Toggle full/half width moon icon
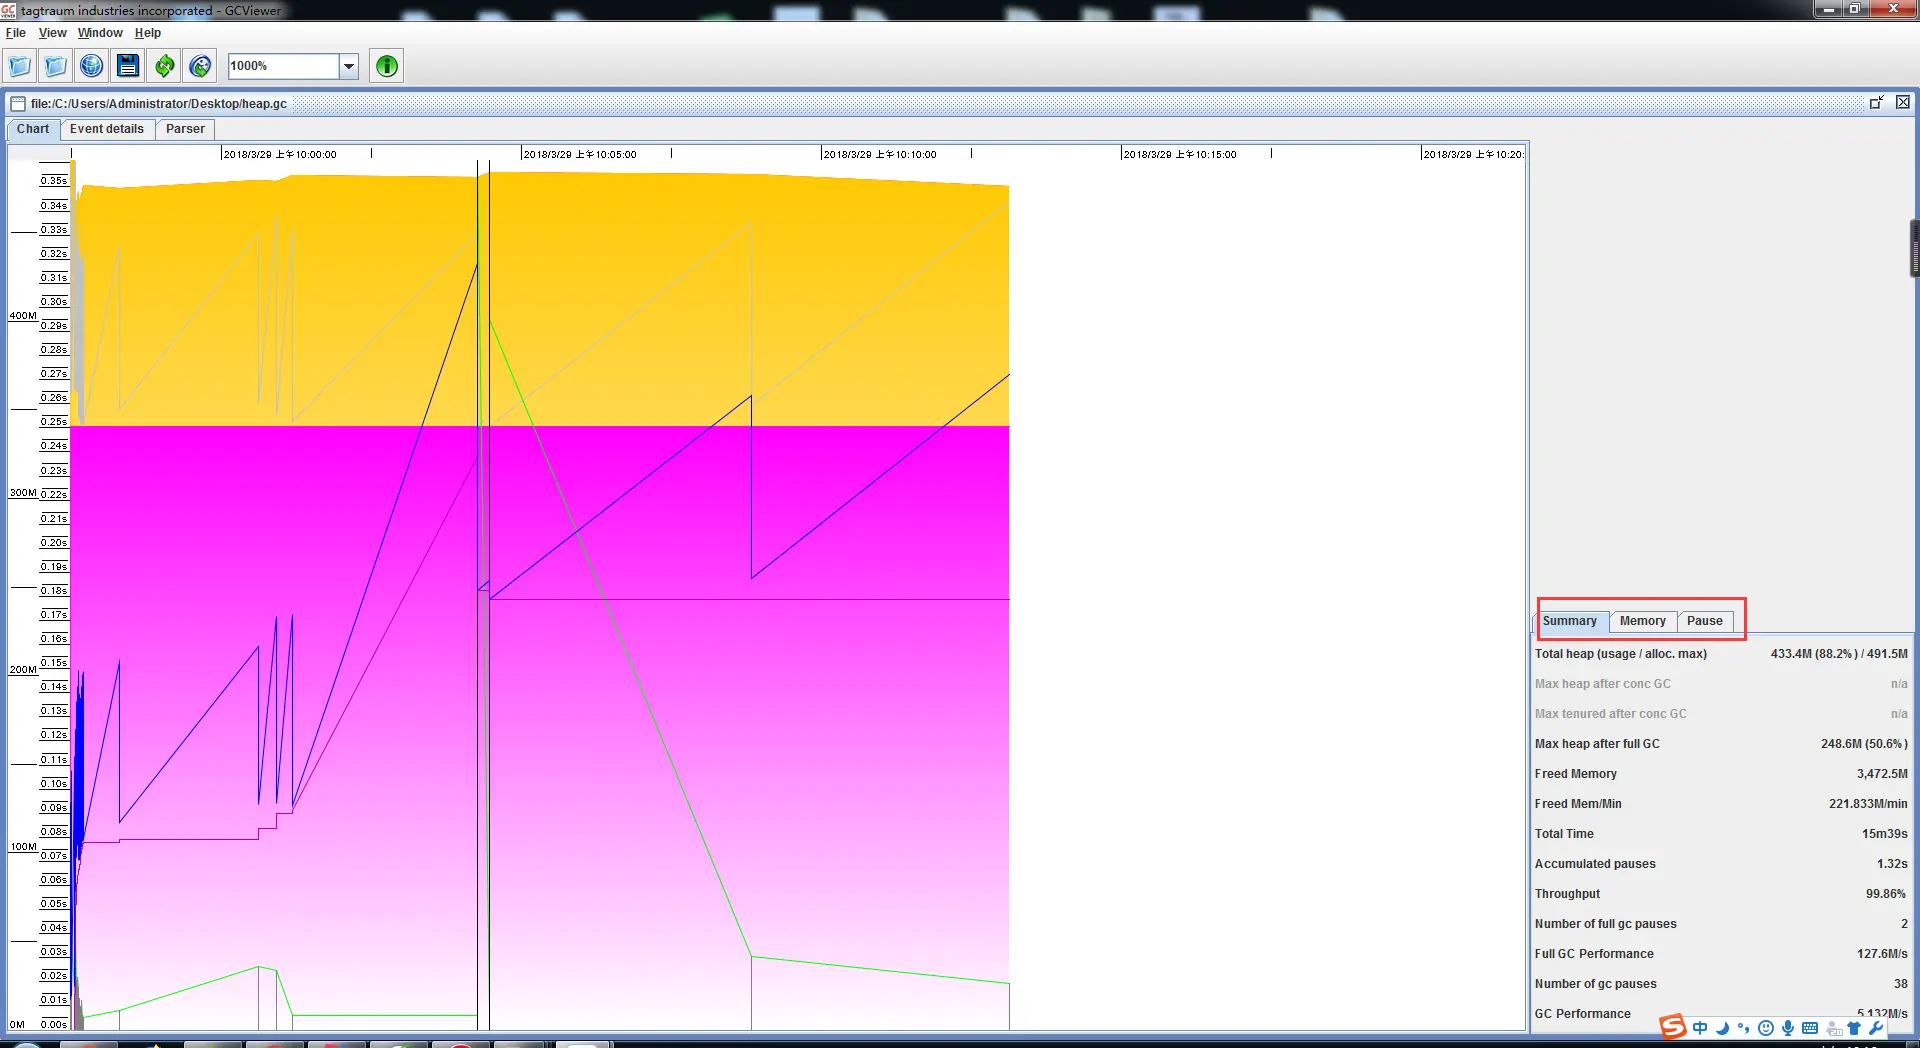Screen dimensions: 1920x1048 pyautogui.click(x=1722, y=1028)
